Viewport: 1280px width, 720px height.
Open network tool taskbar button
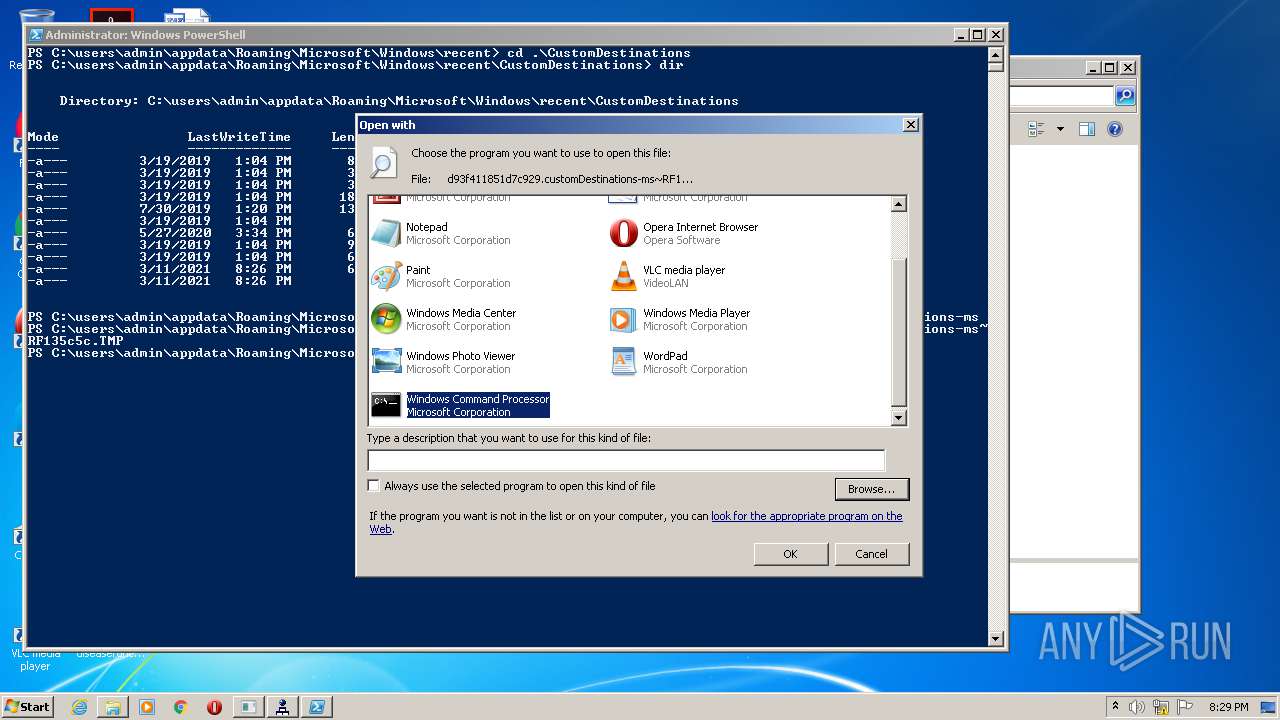pos(282,707)
